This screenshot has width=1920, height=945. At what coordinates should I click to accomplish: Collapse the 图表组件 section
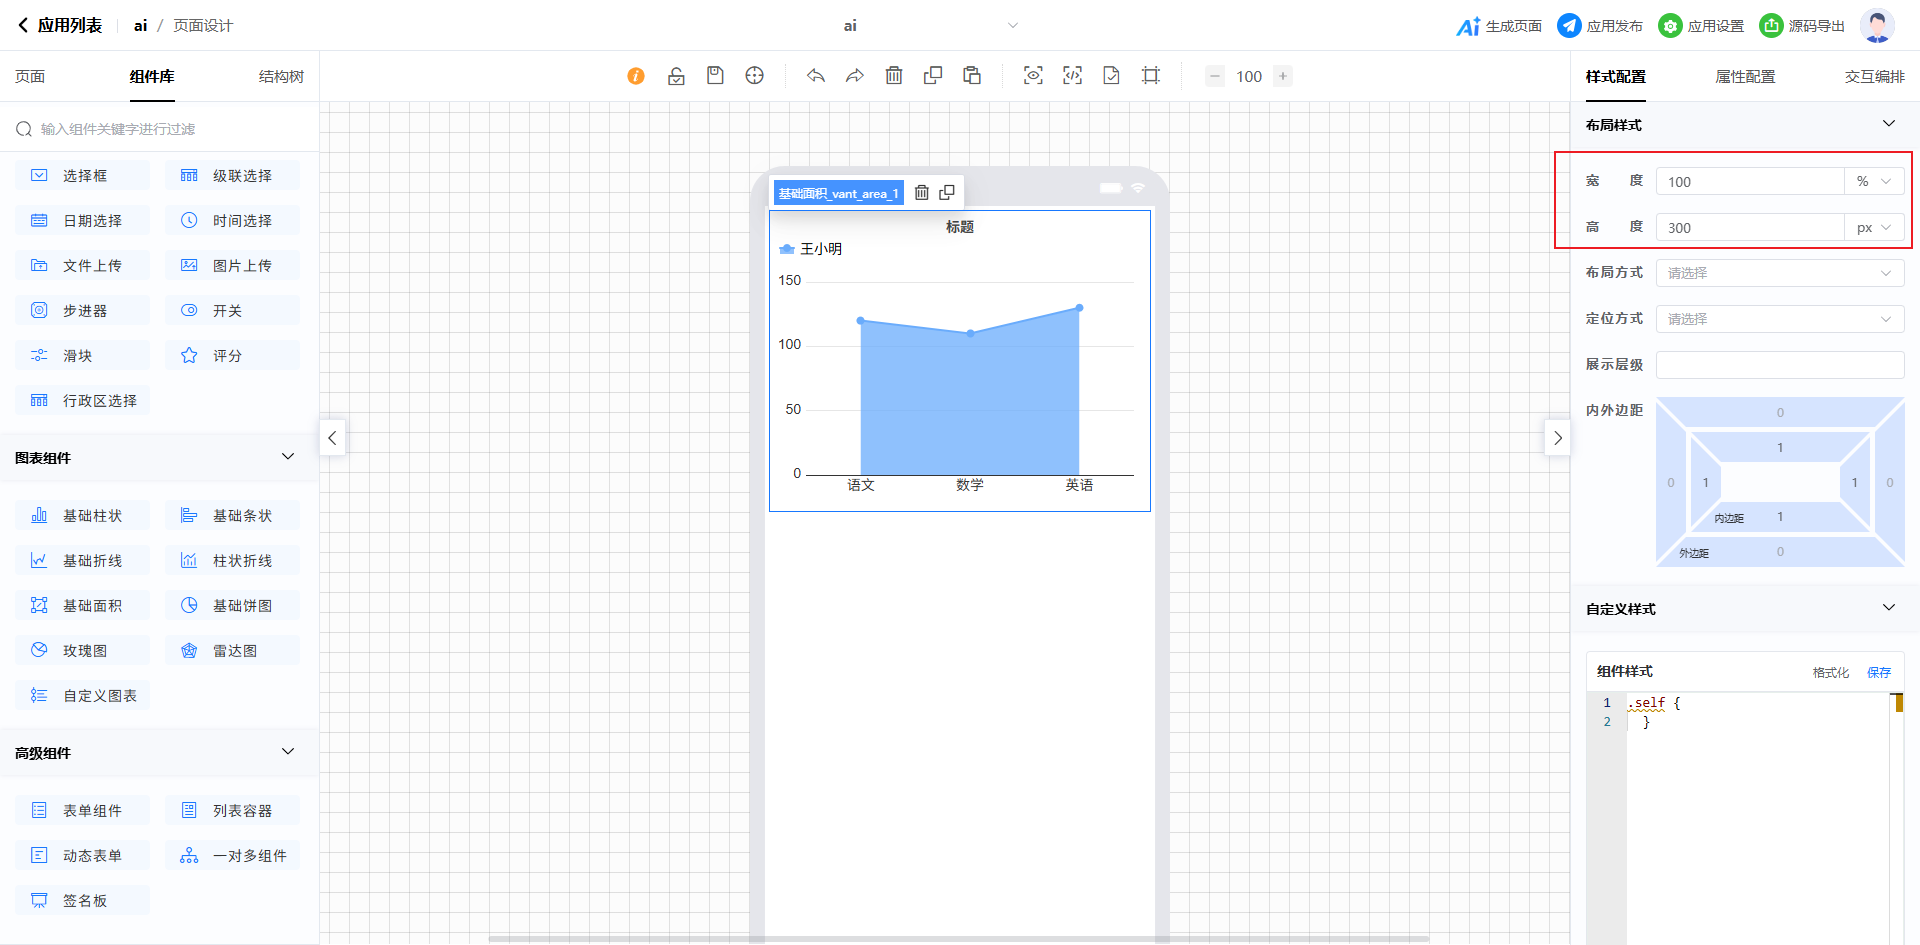[288, 457]
